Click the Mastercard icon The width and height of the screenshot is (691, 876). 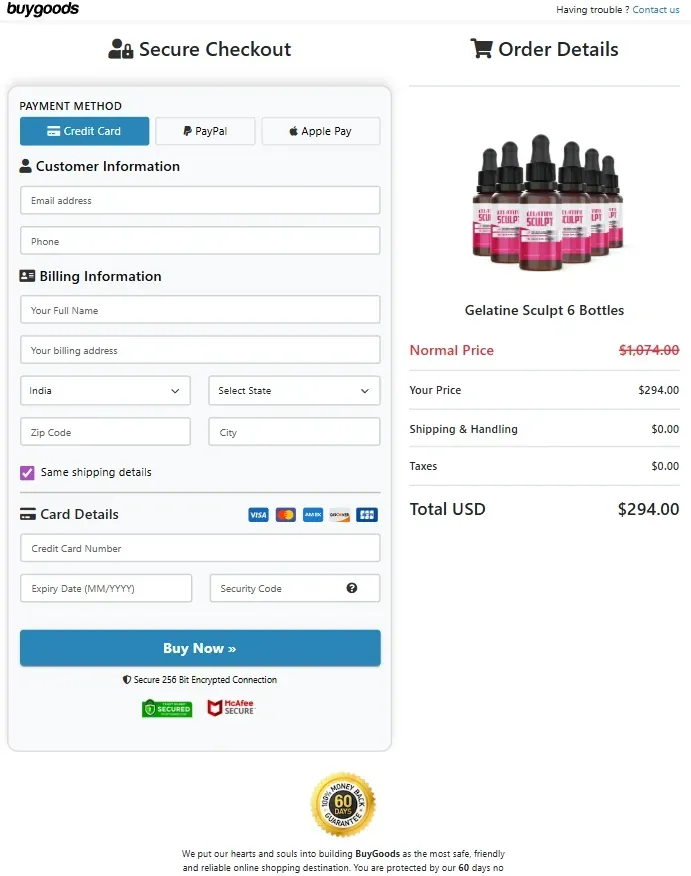285,515
